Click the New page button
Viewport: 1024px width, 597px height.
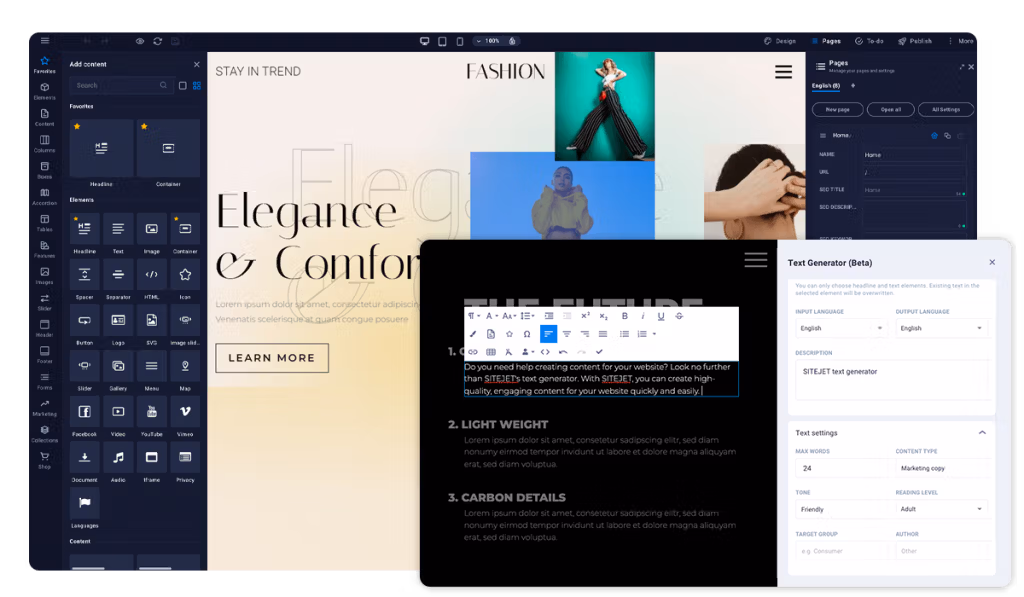838,109
